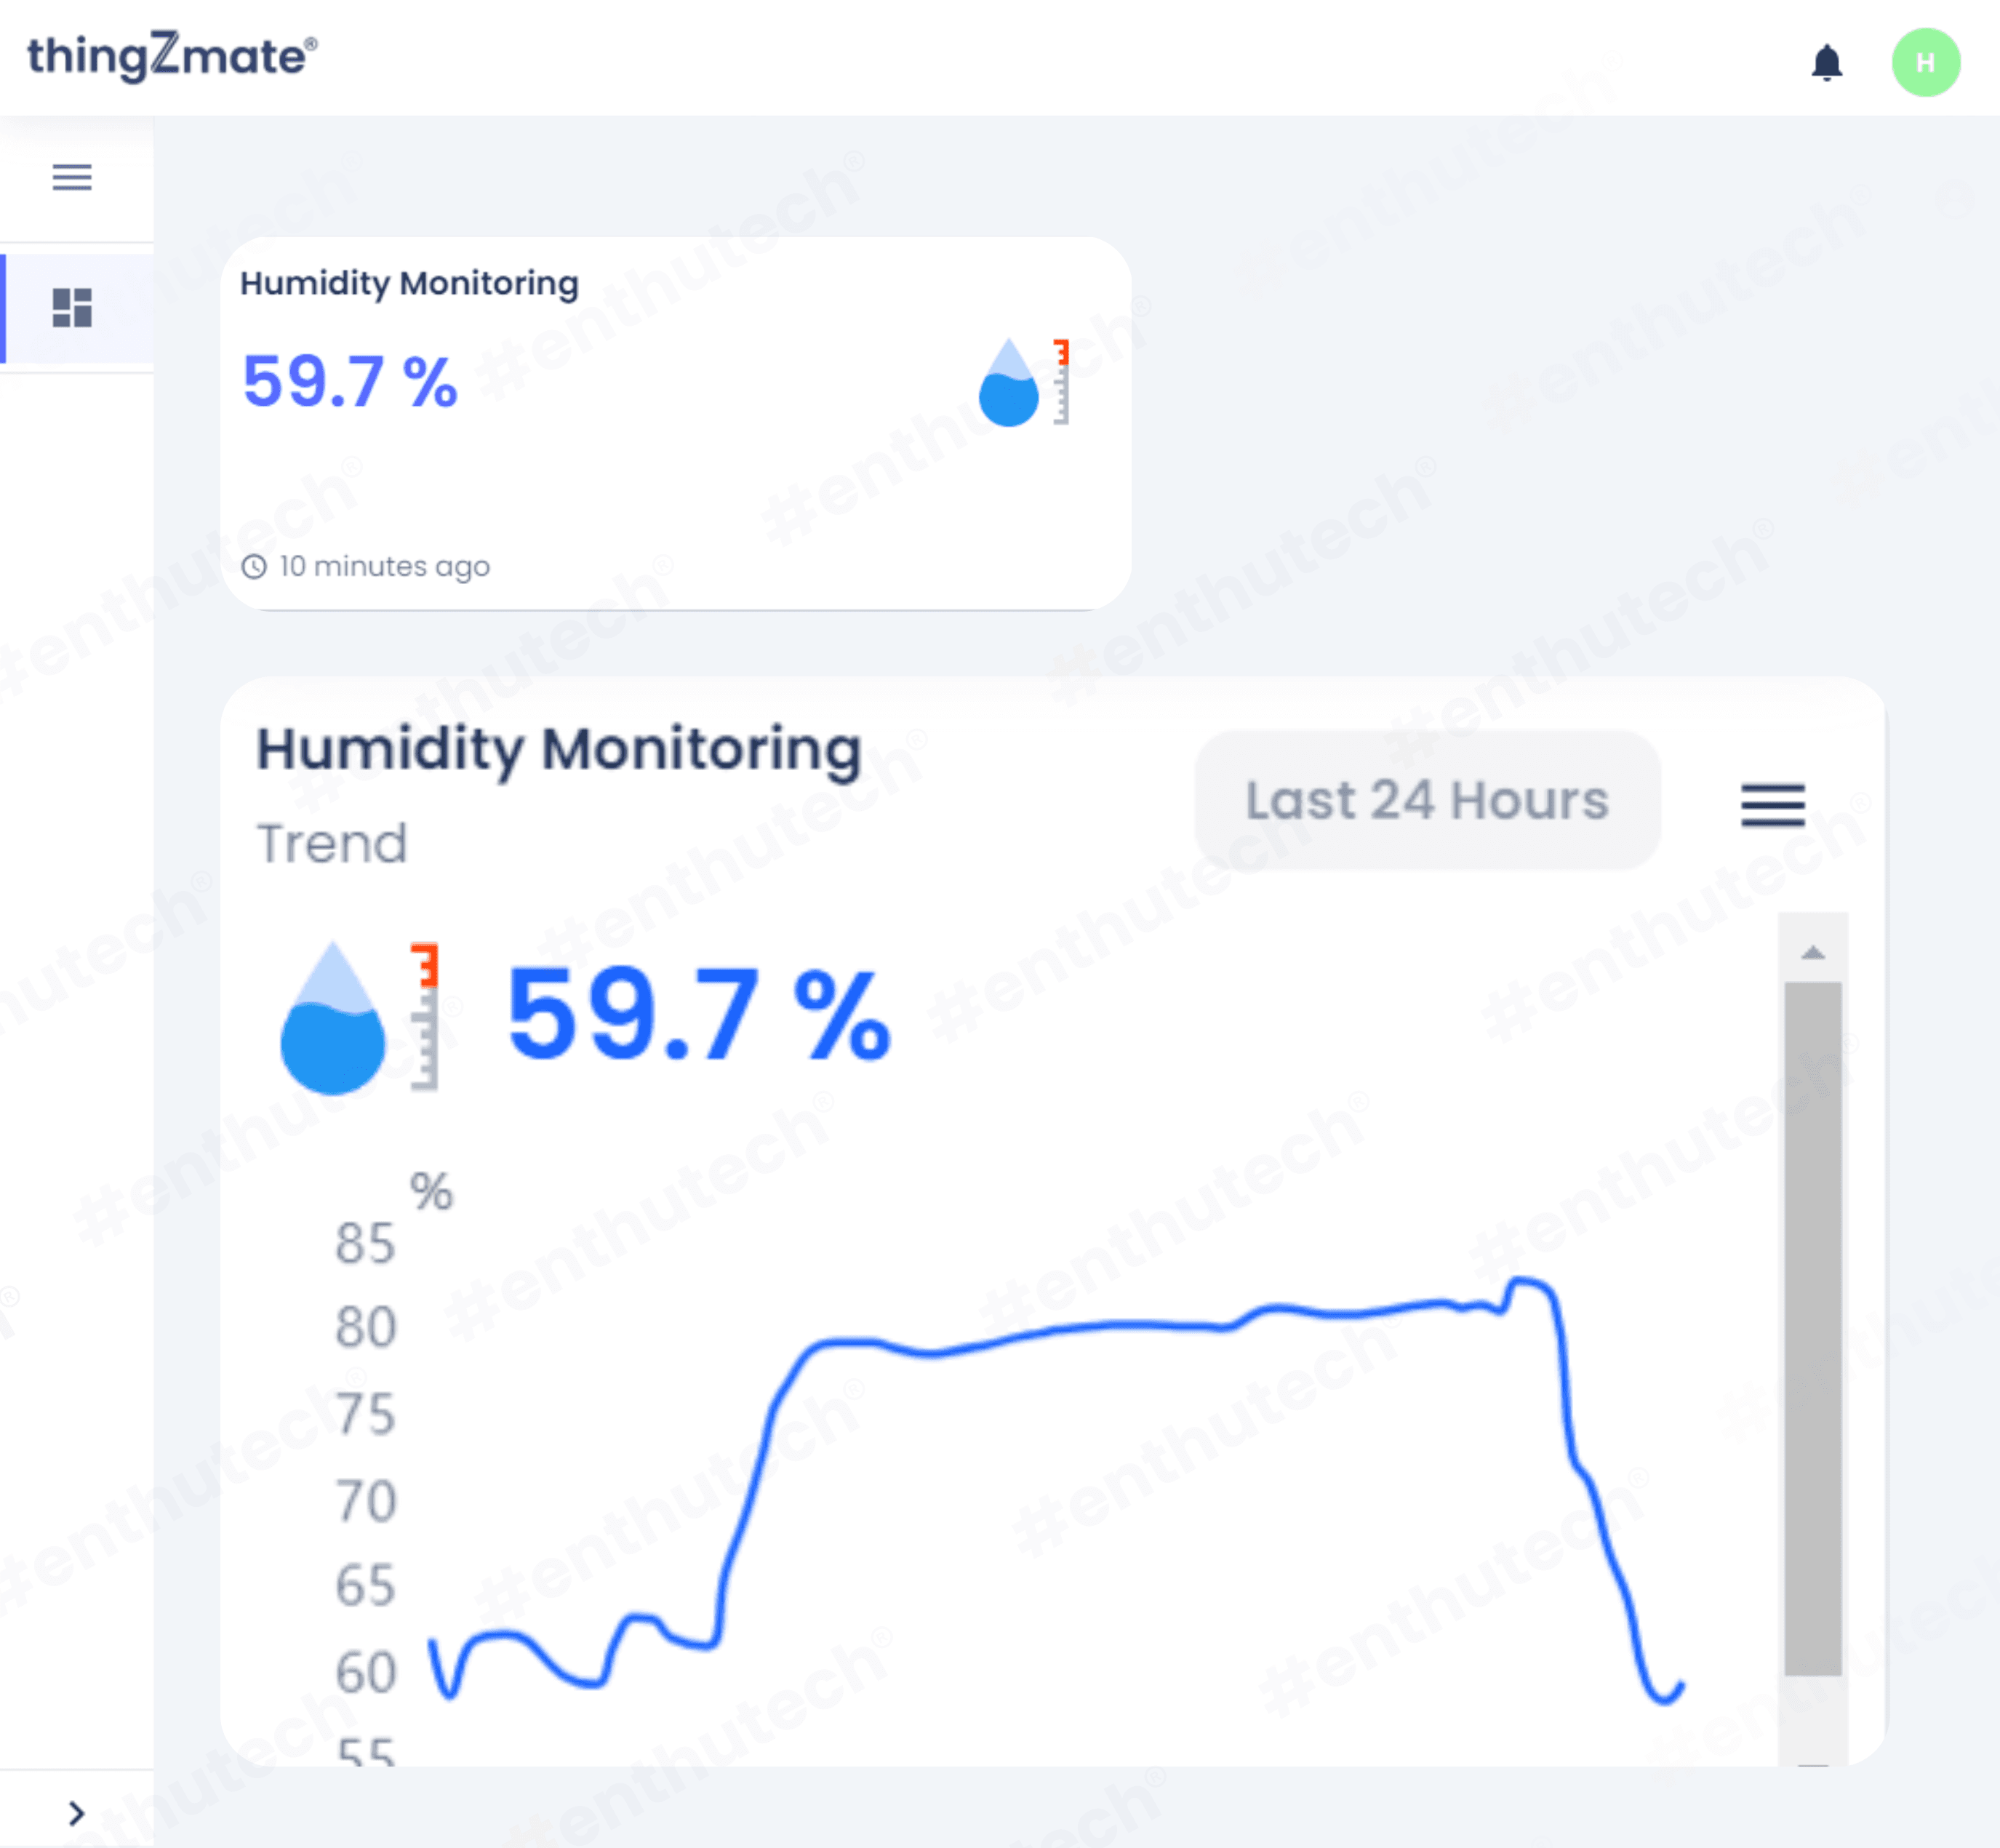Click the 80 label on the y-axis
The image size is (2000, 1848).
point(365,1327)
